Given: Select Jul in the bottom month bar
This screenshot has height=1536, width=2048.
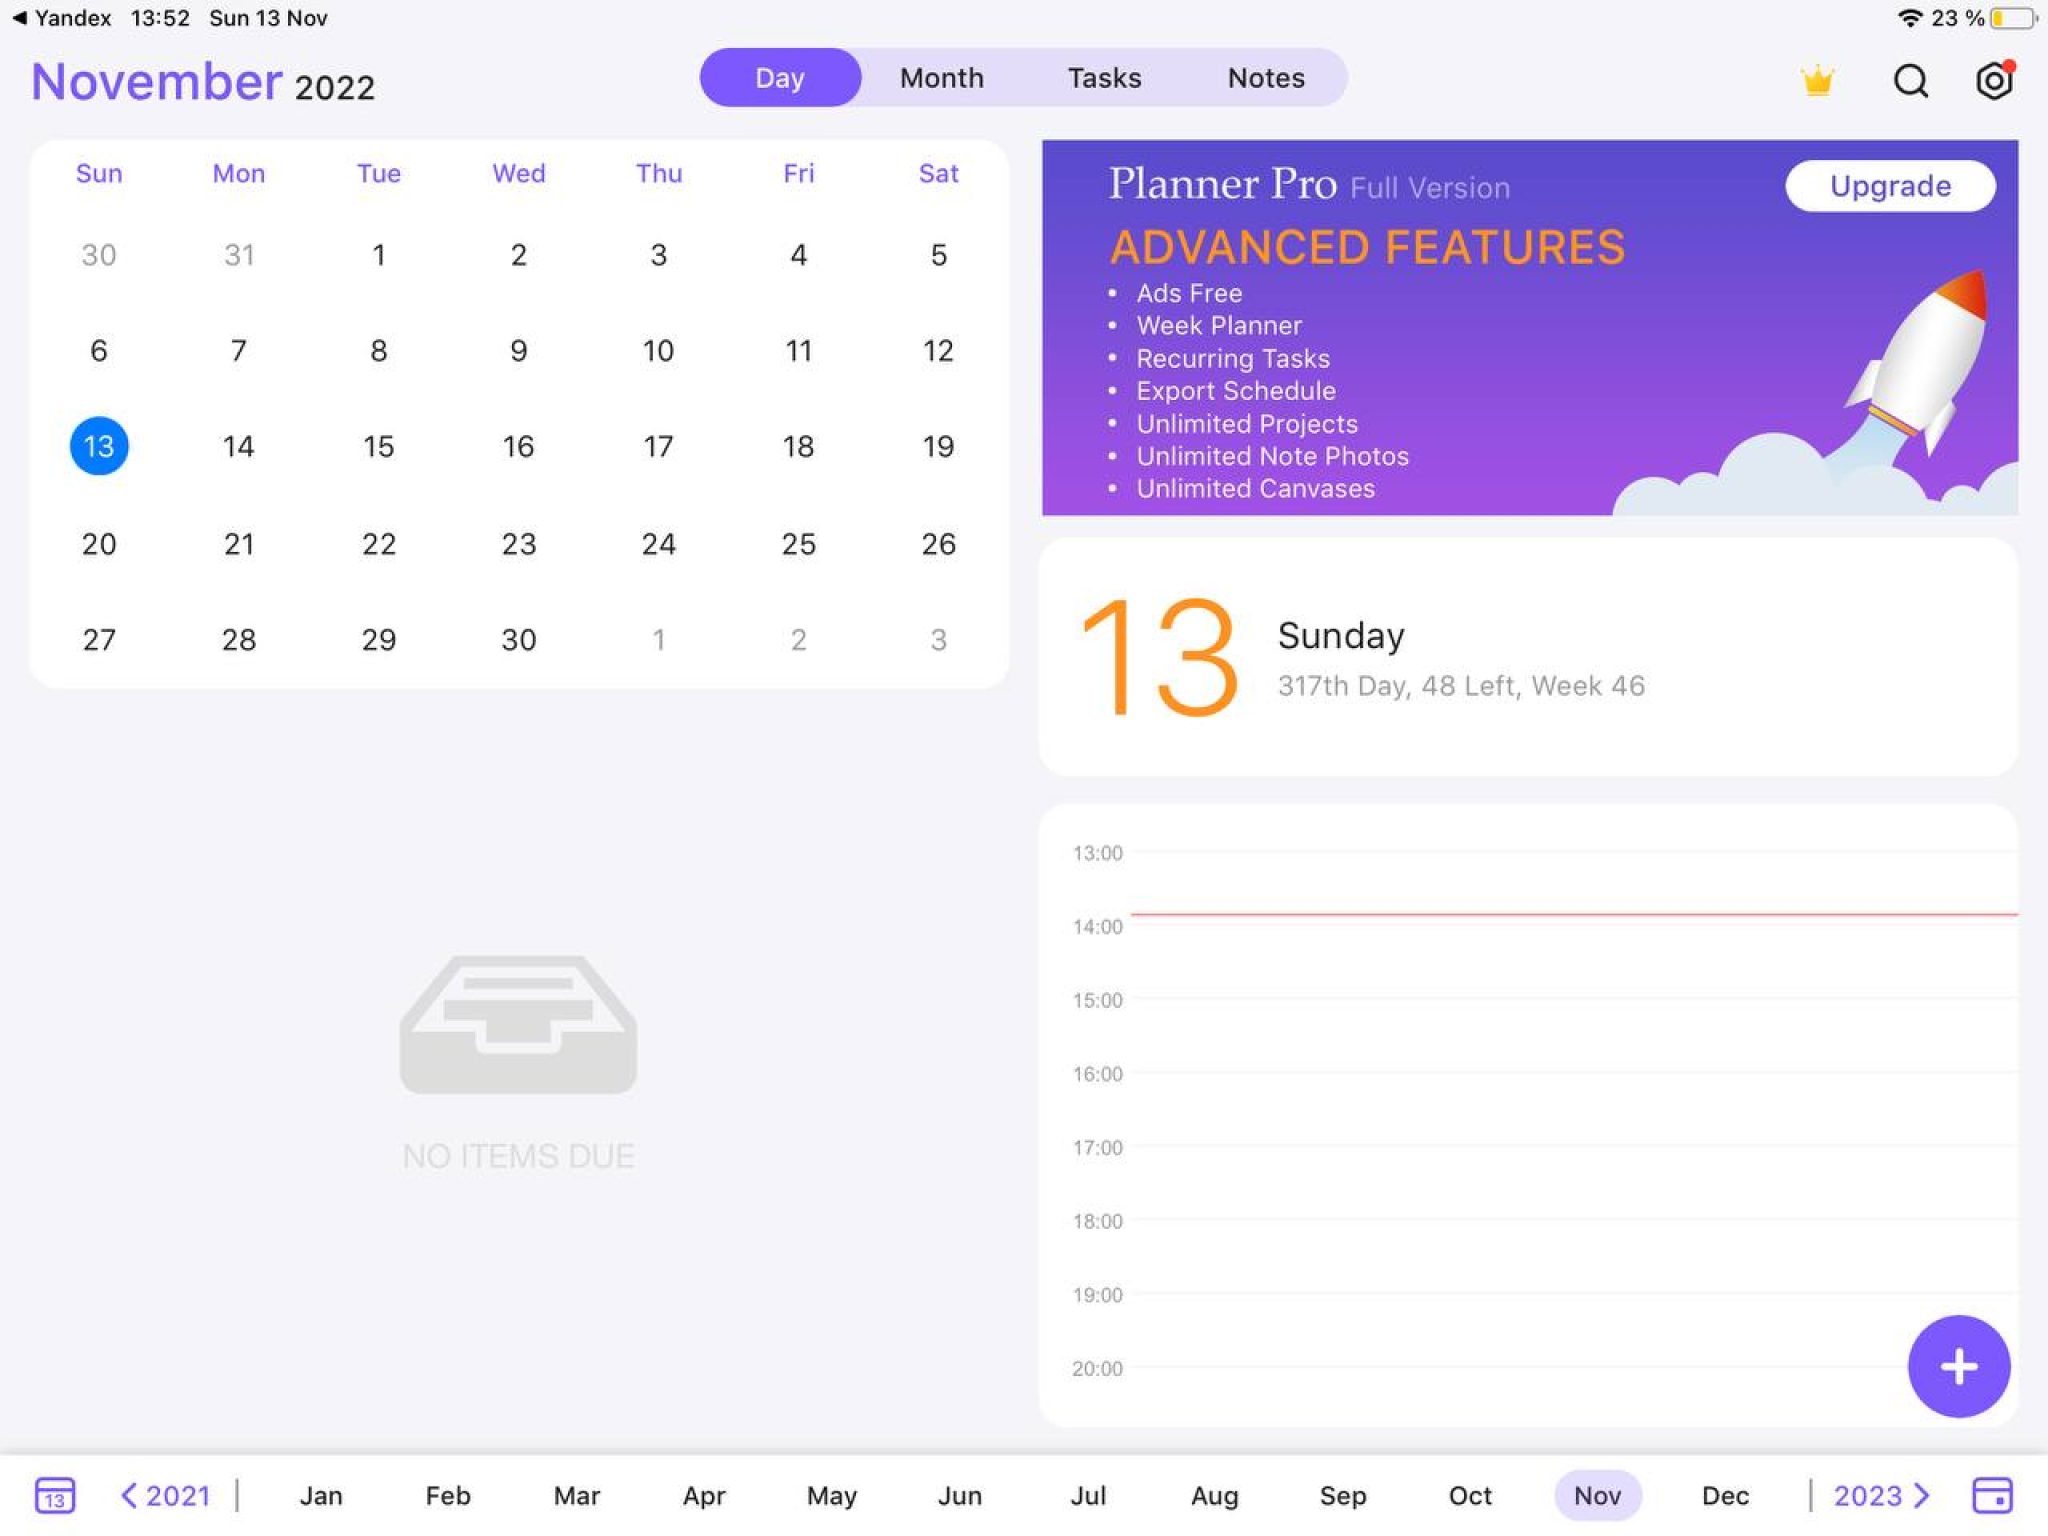Looking at the screenshot, I should coord(1088,1495).
